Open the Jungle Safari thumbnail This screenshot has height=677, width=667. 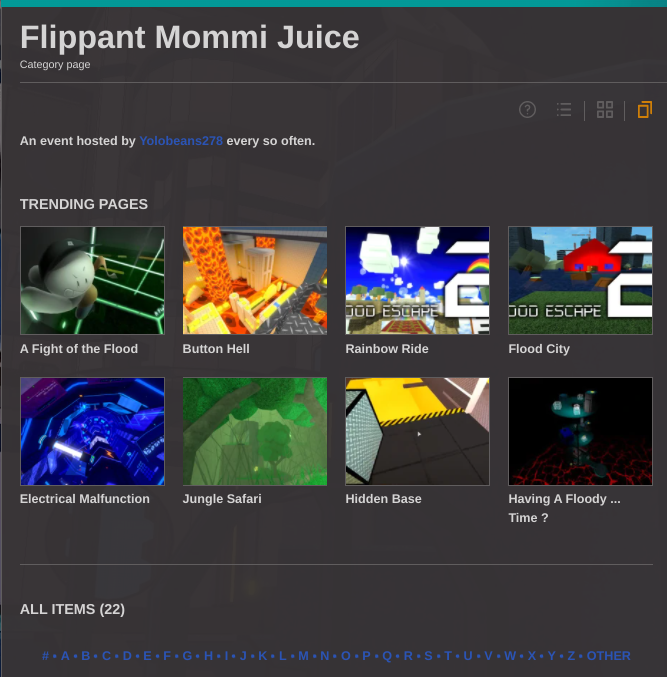click(x=255, y=431)
